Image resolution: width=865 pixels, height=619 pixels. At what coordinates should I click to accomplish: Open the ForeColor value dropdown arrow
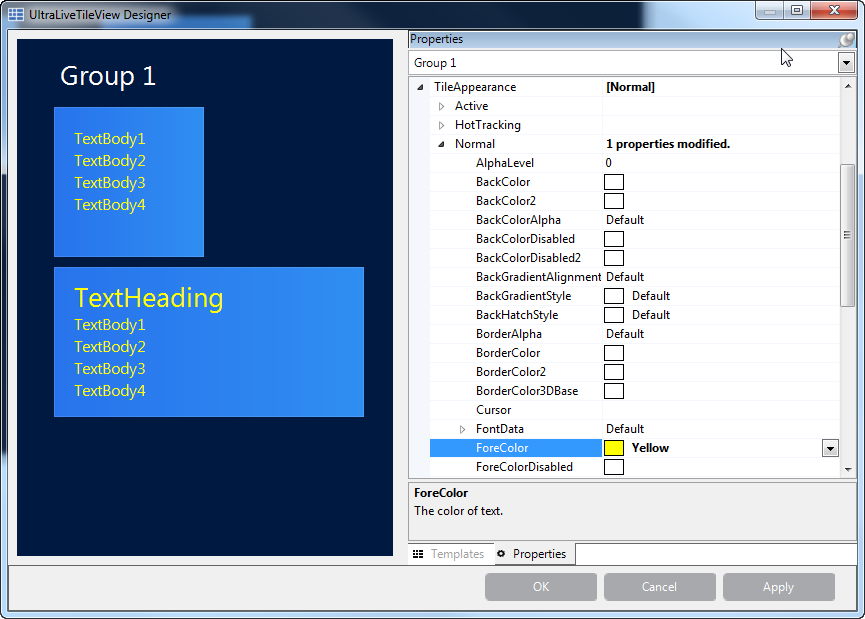click(830, 448)
